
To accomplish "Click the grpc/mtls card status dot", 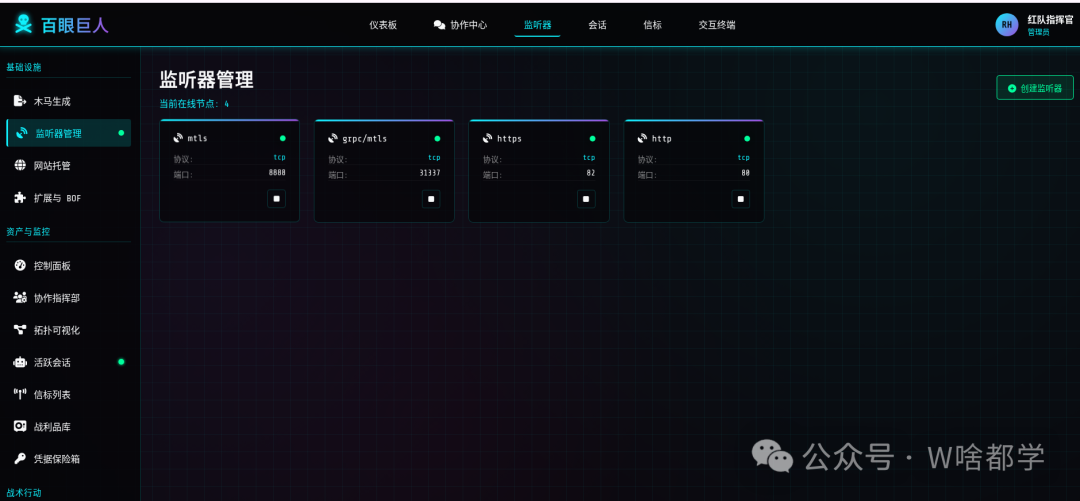I will [x=437, y=138].
